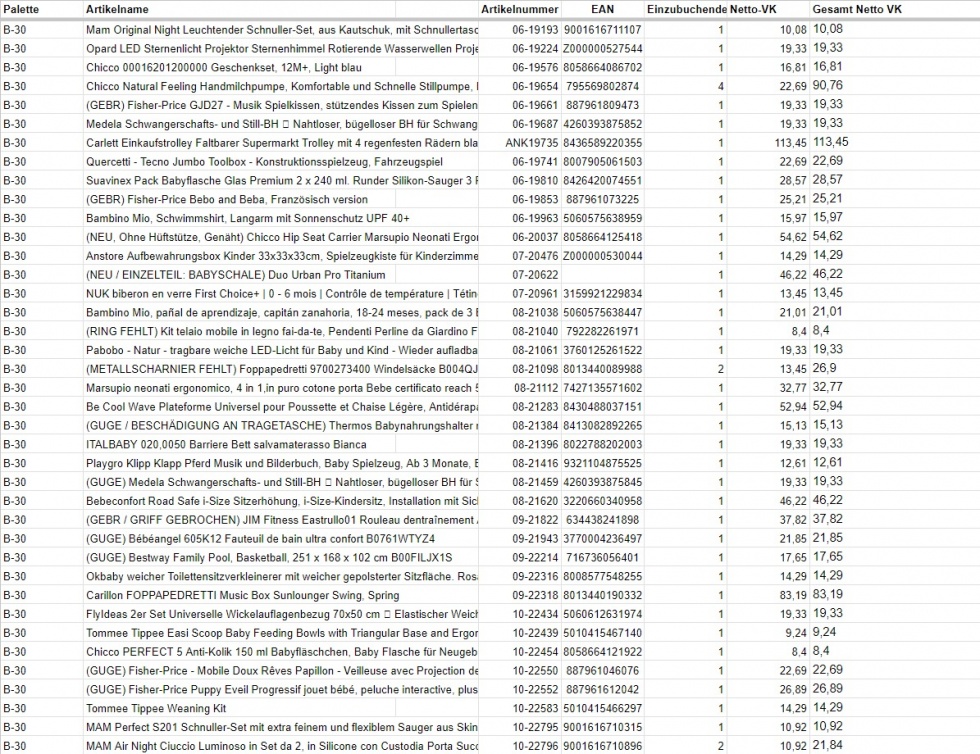Click the Netto-VK value 21,01
Screen dimensions: 980x754
click(x=793, y=312)
